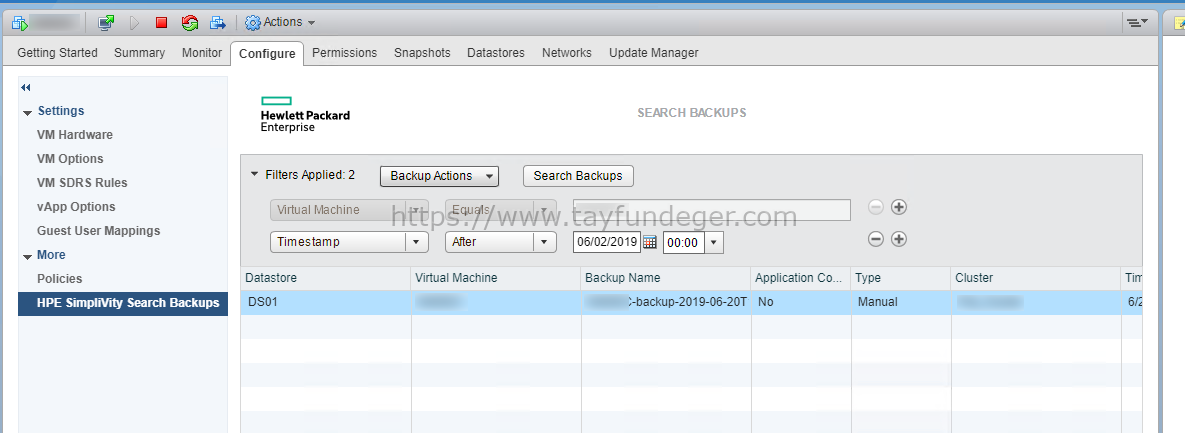
Task: Click the Hewlett Packard Enterprise logo
Action: (305, 114)
